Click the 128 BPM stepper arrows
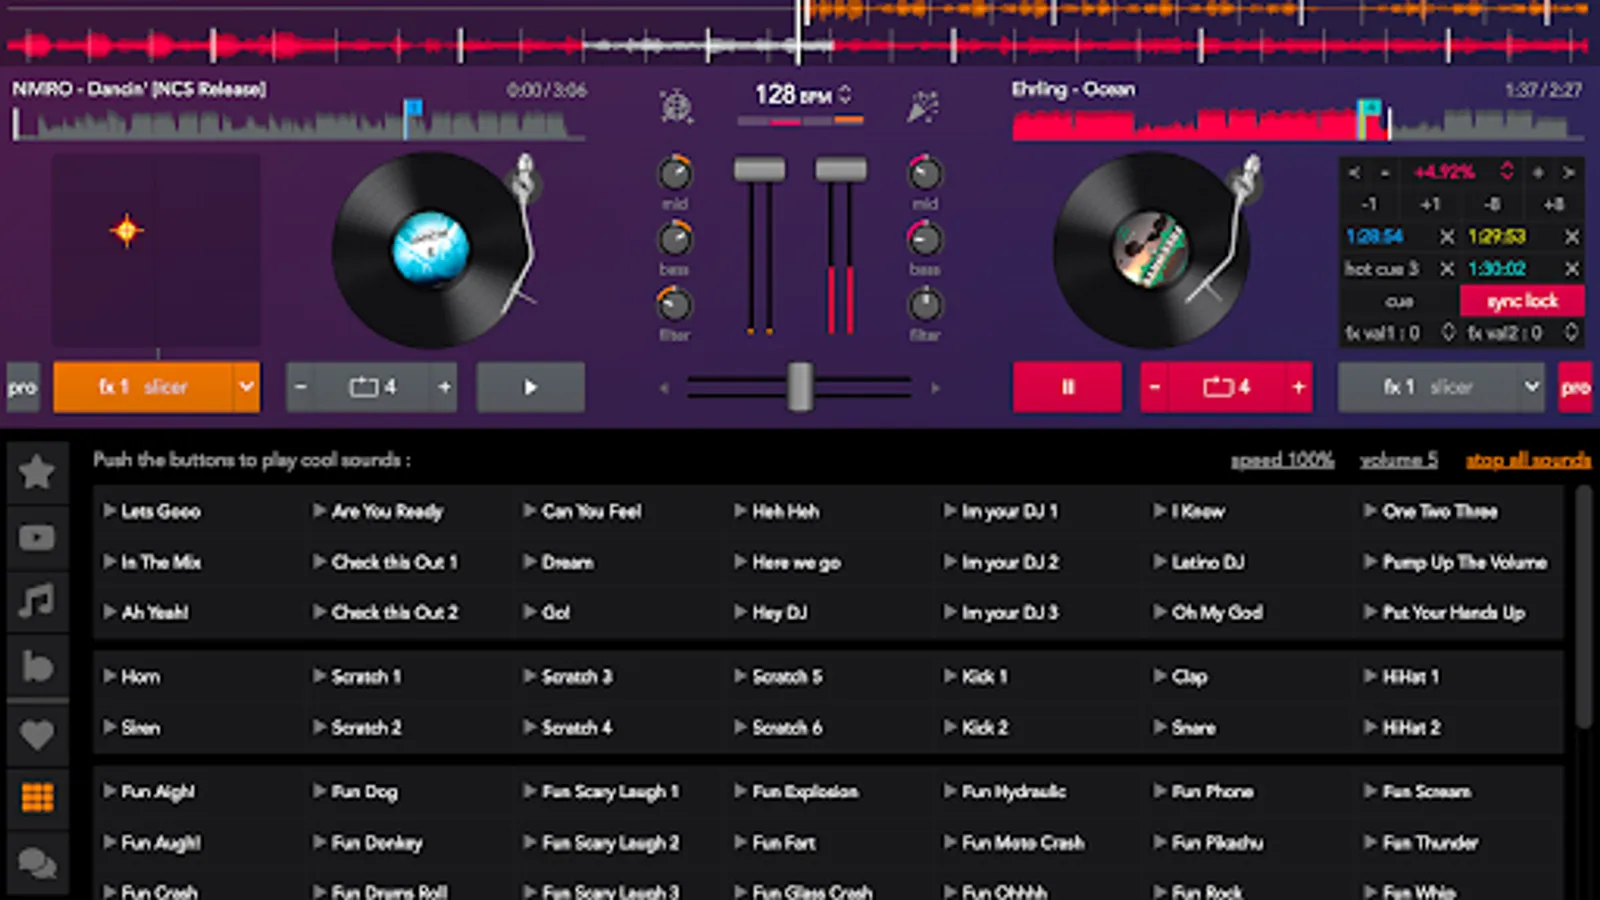 (845, 94)
